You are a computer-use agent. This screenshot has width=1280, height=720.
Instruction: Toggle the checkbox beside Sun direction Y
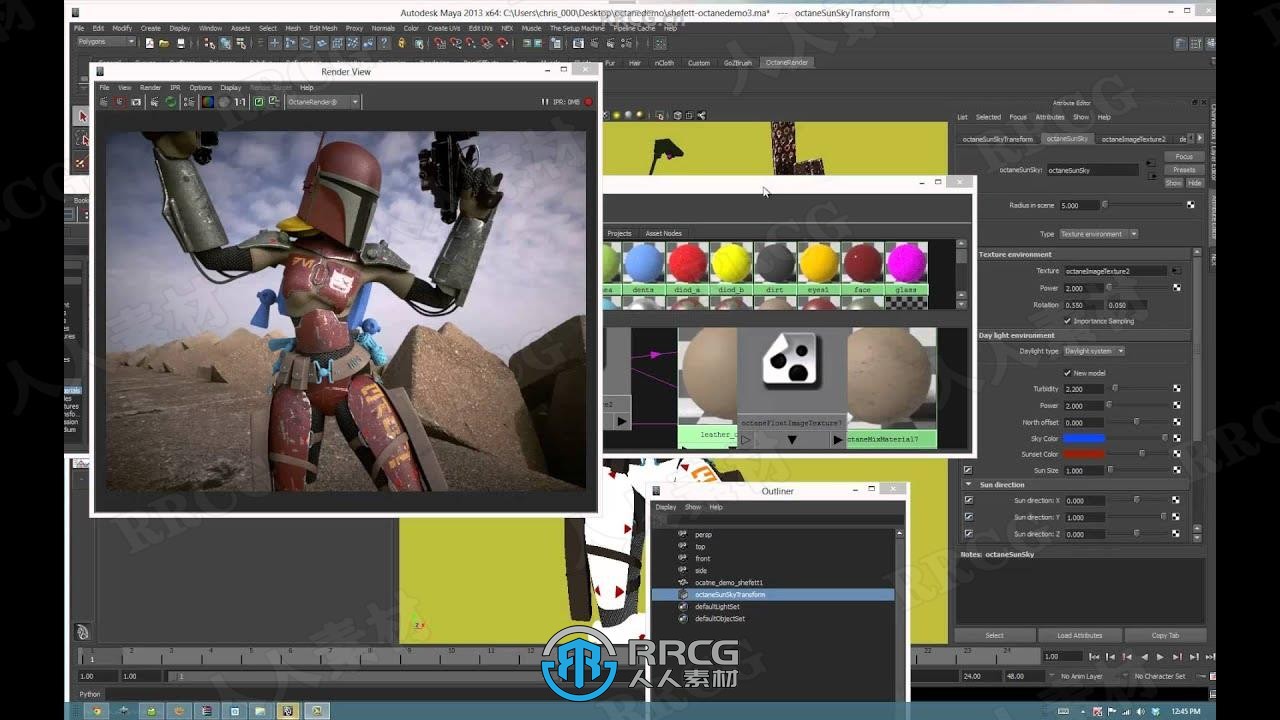tap(968, 517)
